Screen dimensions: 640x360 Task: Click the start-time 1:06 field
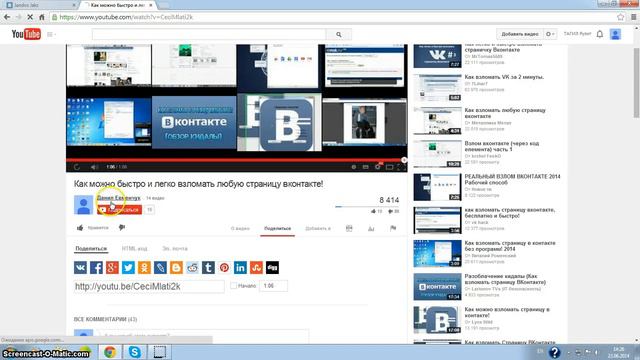(273, 286)
